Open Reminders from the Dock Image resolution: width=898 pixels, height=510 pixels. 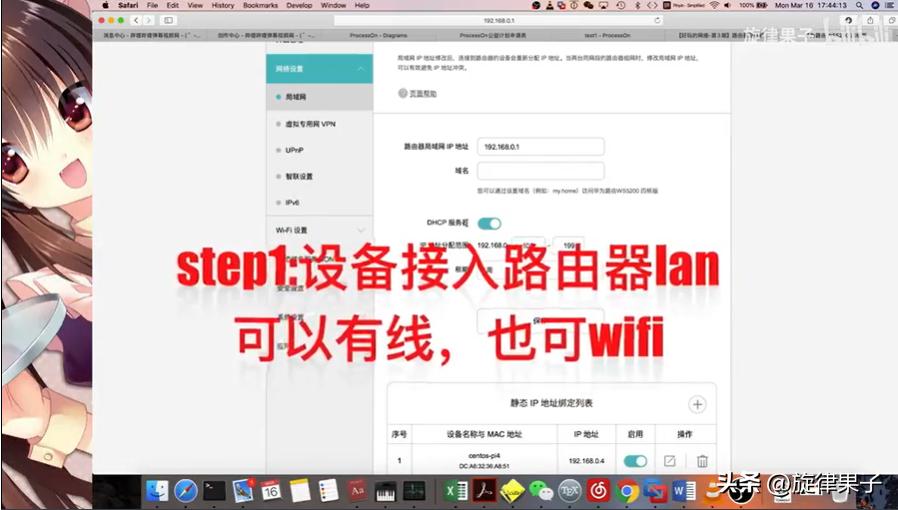[328, 491]
